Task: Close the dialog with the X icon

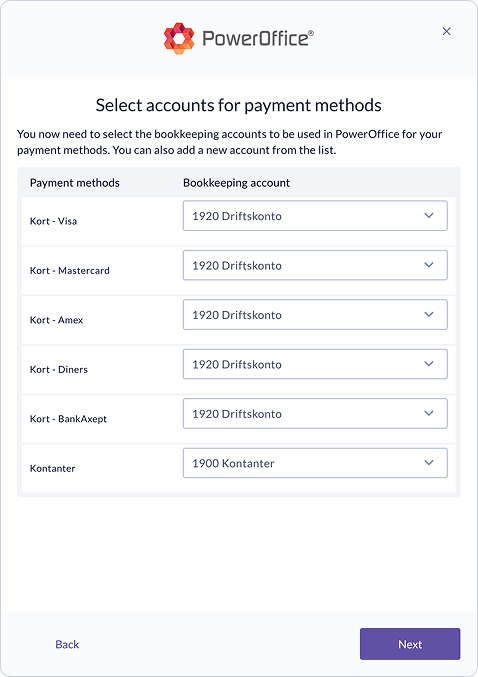Action: [x=446, y=31]
